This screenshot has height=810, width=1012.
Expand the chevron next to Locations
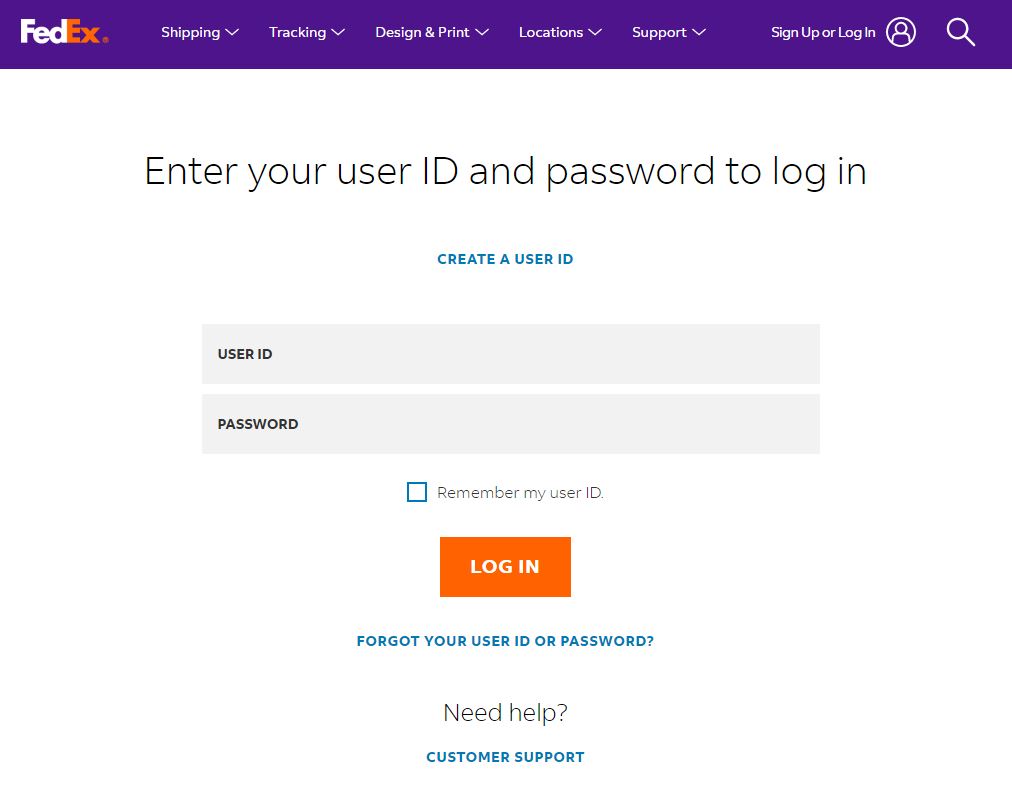tap(595, 32)
